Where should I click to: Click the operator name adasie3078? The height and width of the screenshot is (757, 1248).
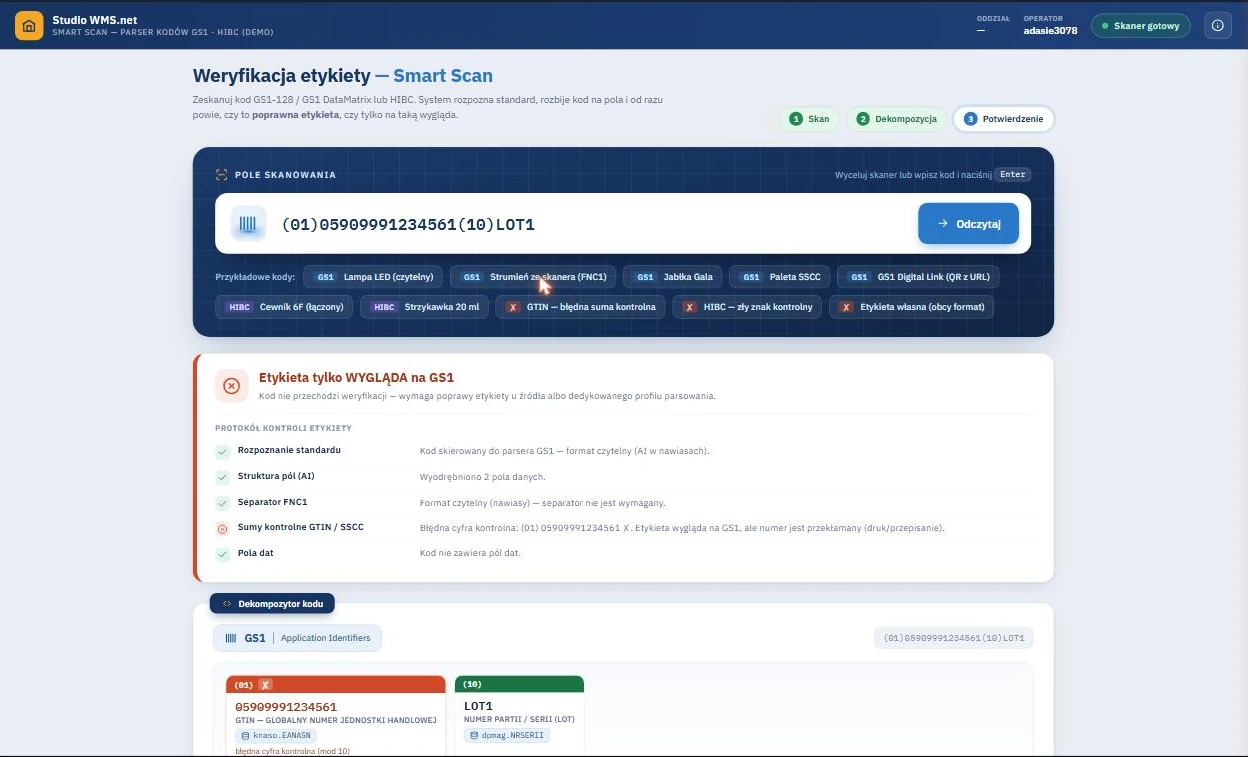point(1050,31)
